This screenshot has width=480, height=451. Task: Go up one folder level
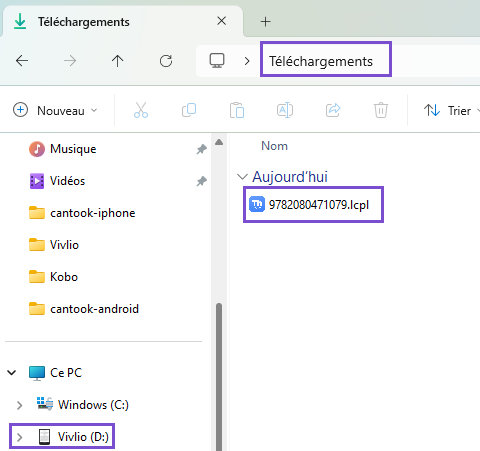tap(117, 61)
